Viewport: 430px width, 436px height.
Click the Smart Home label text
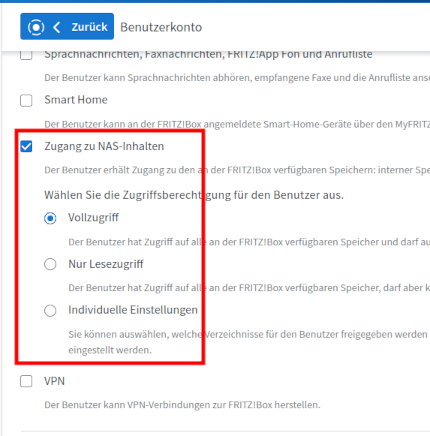click(x=76, y=100)
